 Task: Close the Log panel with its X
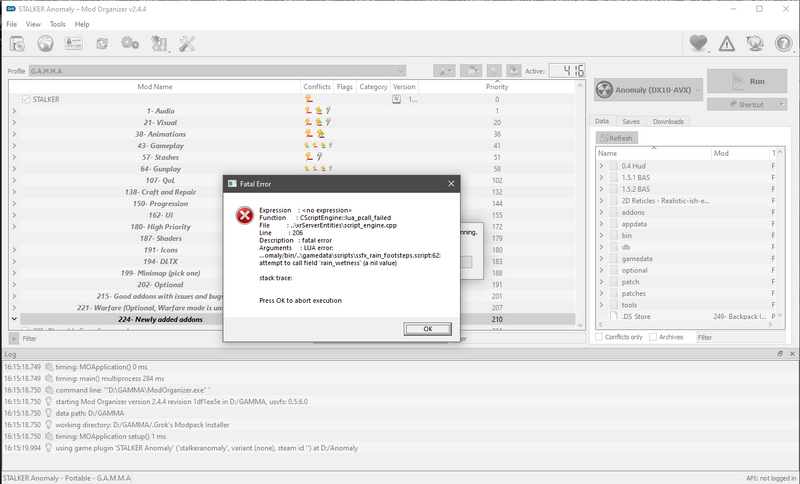(x=792, y=353)
